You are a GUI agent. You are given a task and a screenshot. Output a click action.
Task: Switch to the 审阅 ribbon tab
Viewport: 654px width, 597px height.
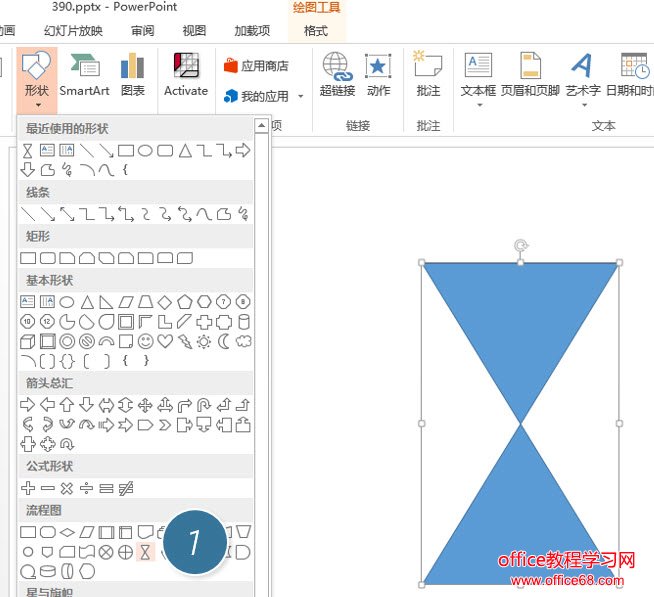(142, 31)
